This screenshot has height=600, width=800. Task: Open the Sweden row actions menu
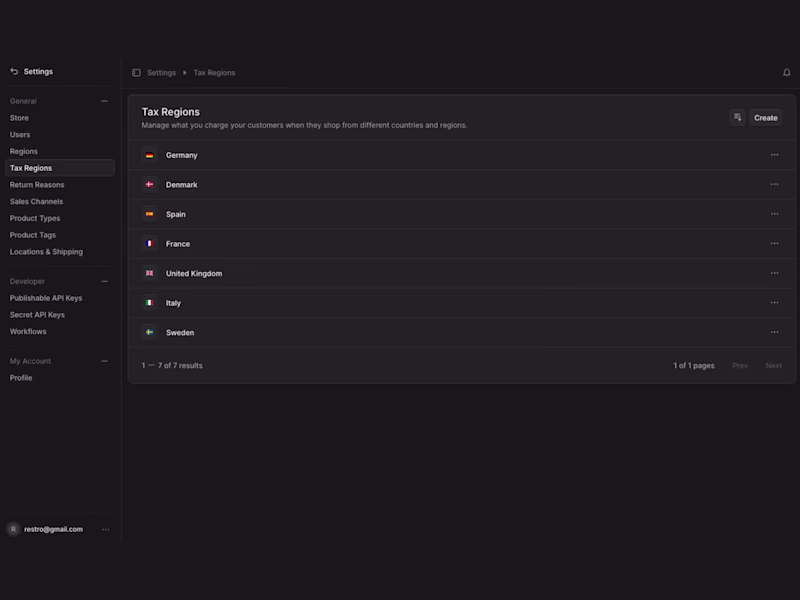[774, 332]
